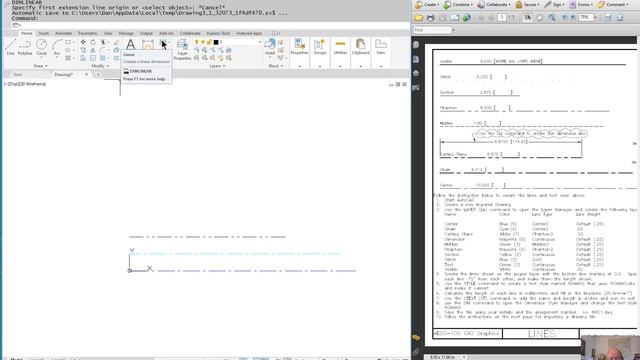Click the new drawing tab plus button
The height and width of the screenshot is (360, 640).
[98, 75]
